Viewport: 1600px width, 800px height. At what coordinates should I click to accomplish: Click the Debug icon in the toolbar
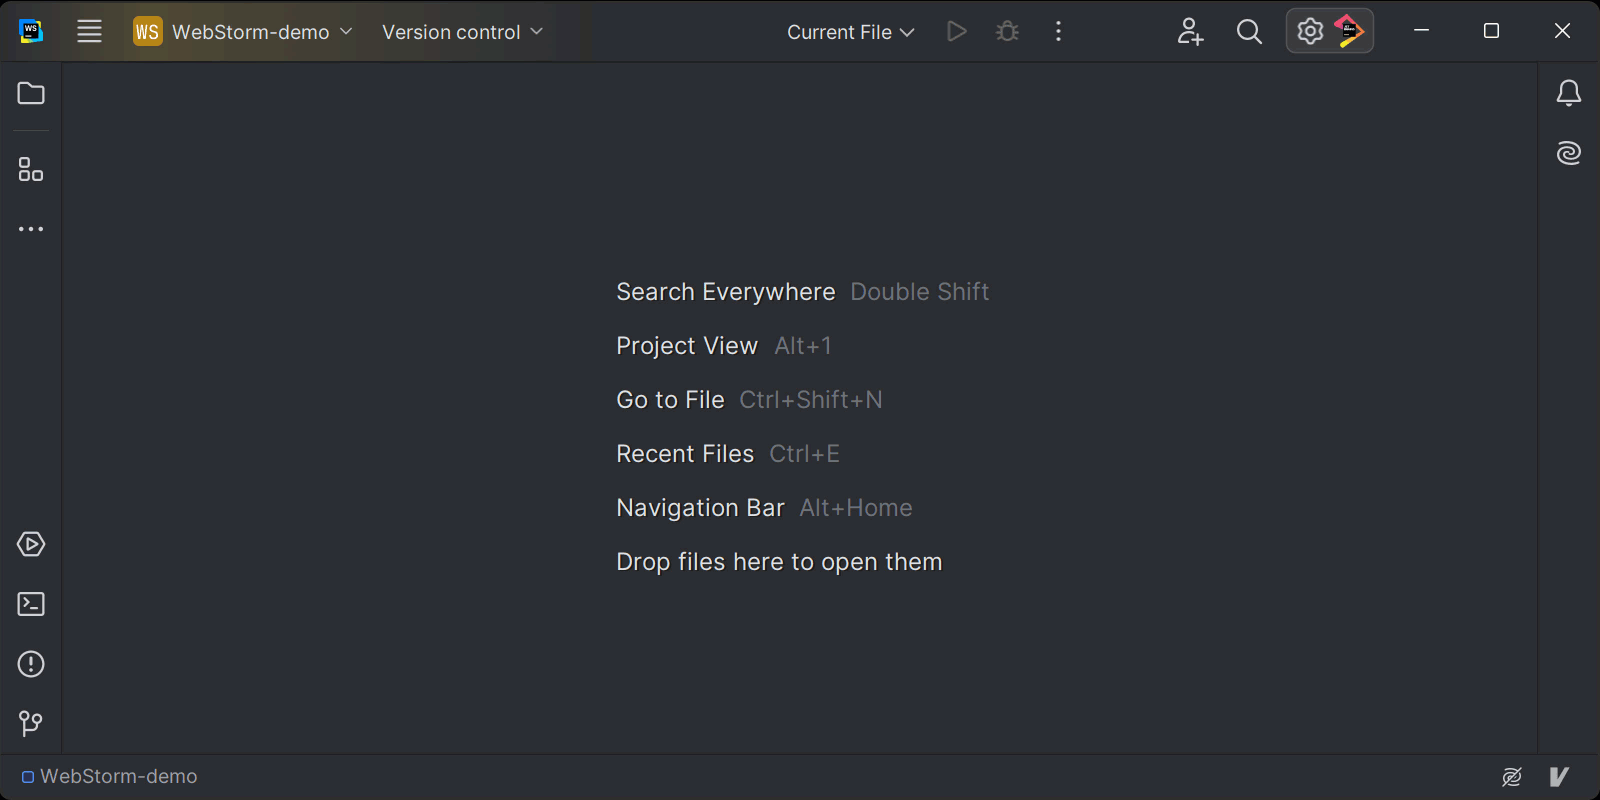tap(1007, 31)
